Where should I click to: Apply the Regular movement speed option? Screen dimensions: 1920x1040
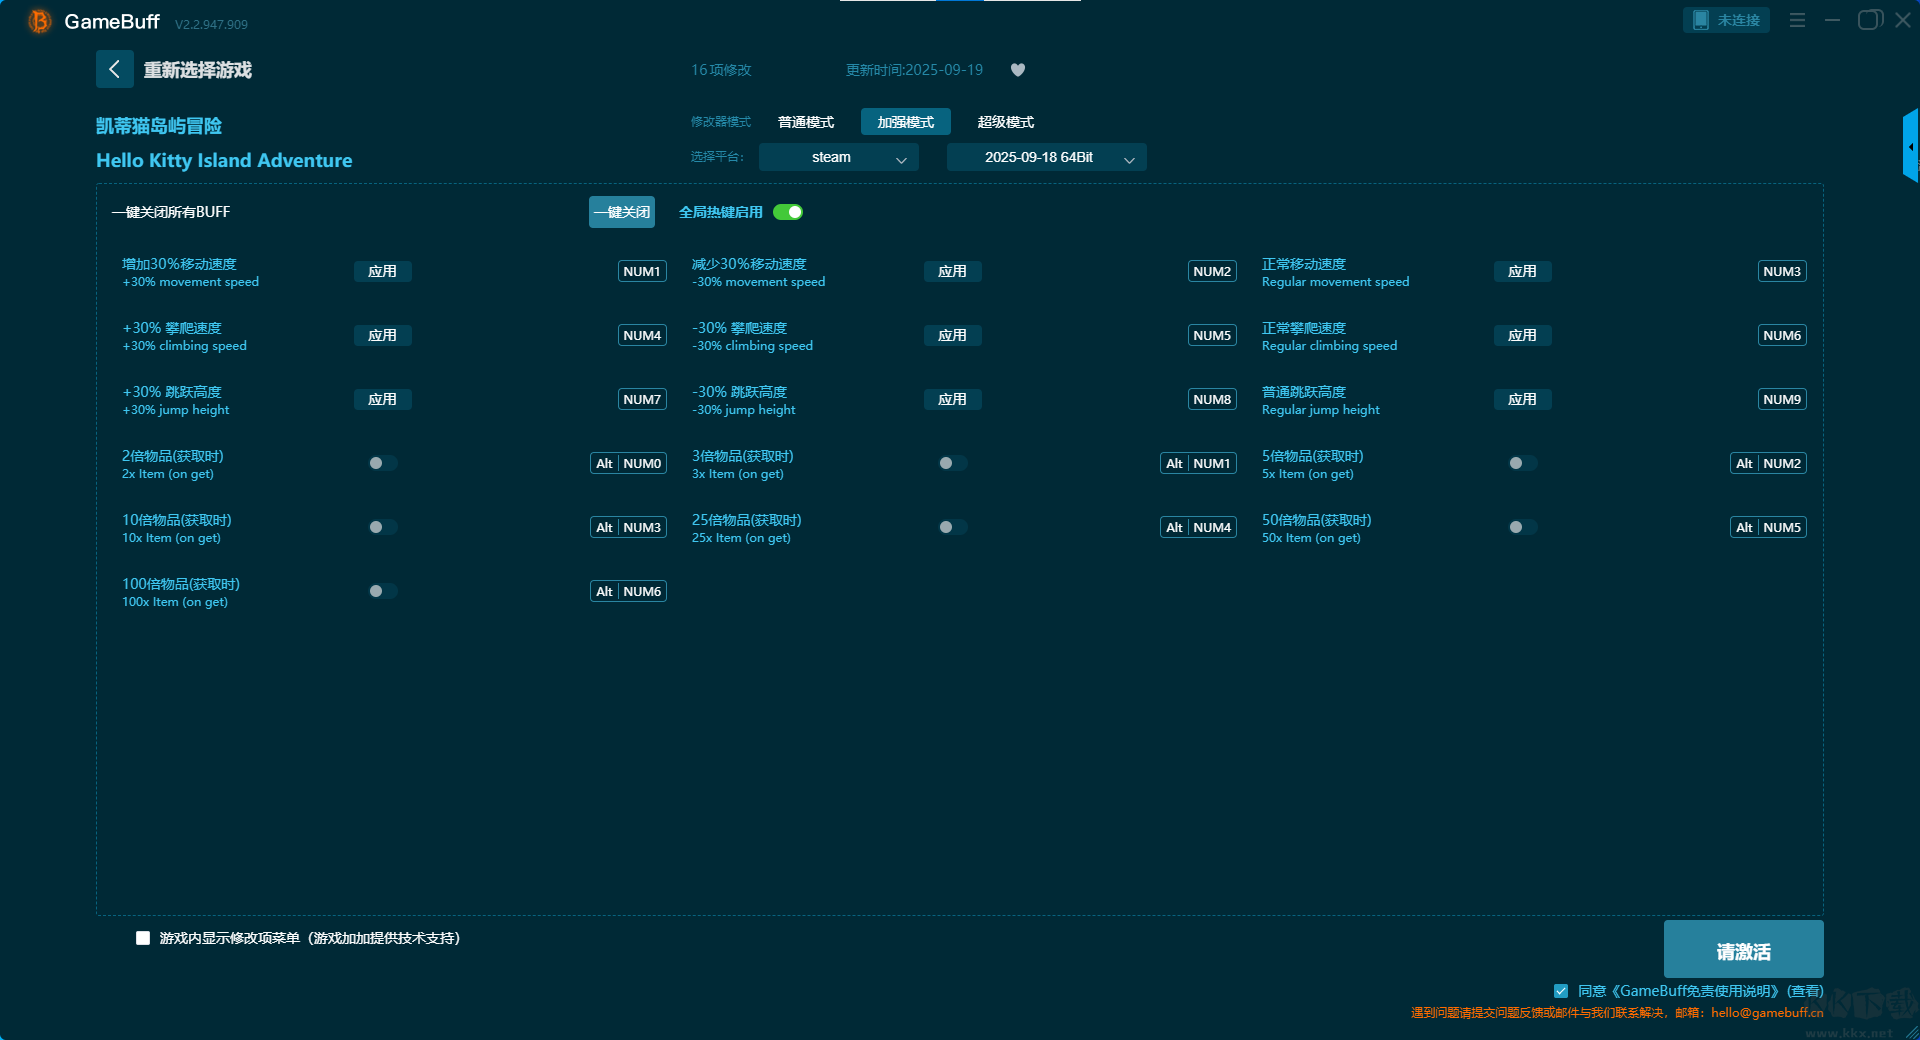pos(1523,271)
